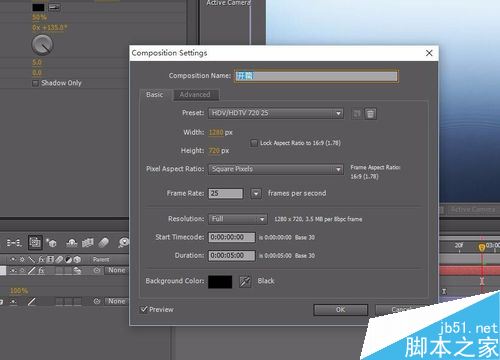Open the dimmed Active Camera view dropdown
This screenshot has width=500, height=360.
(473, 210)
